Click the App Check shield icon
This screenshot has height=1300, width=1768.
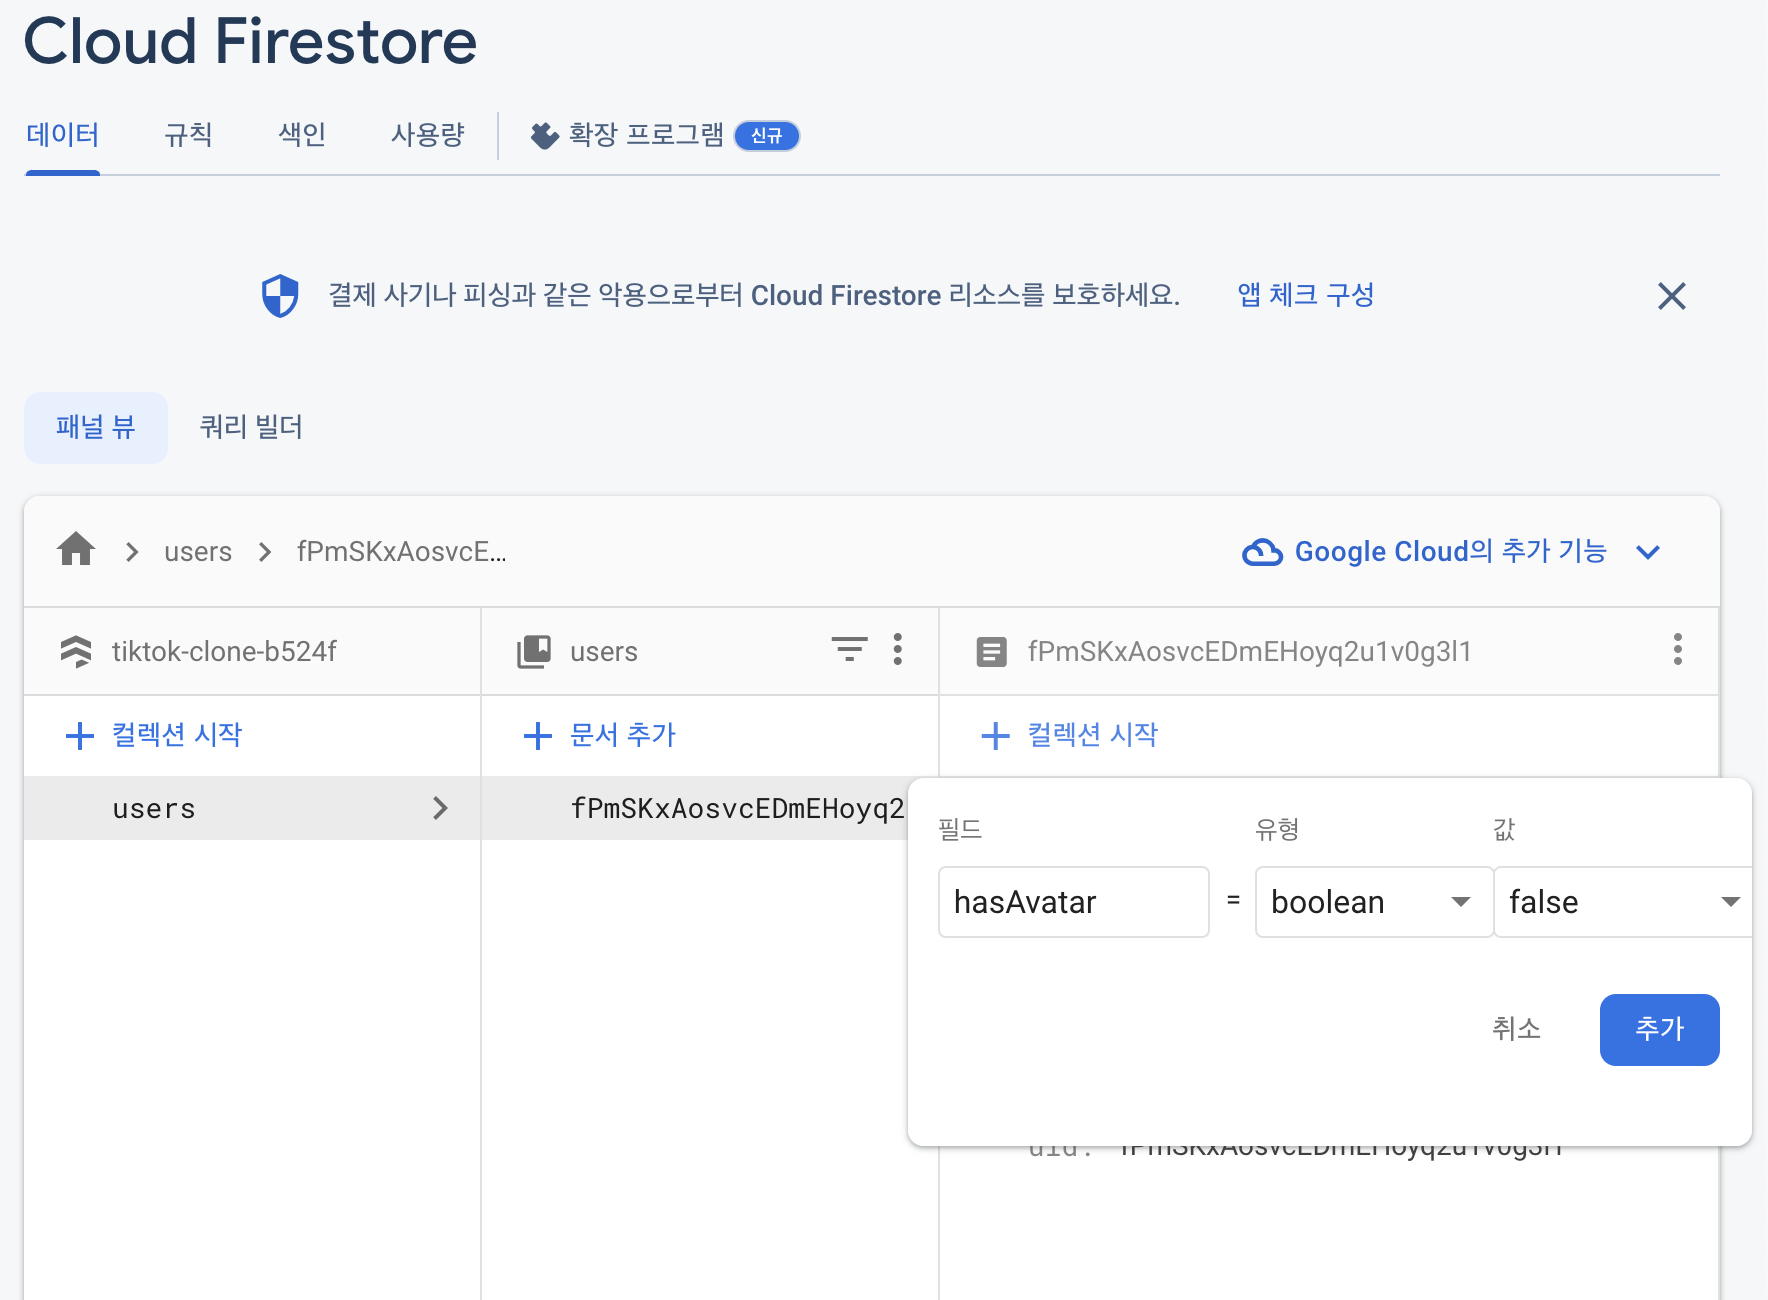[280, 296]
